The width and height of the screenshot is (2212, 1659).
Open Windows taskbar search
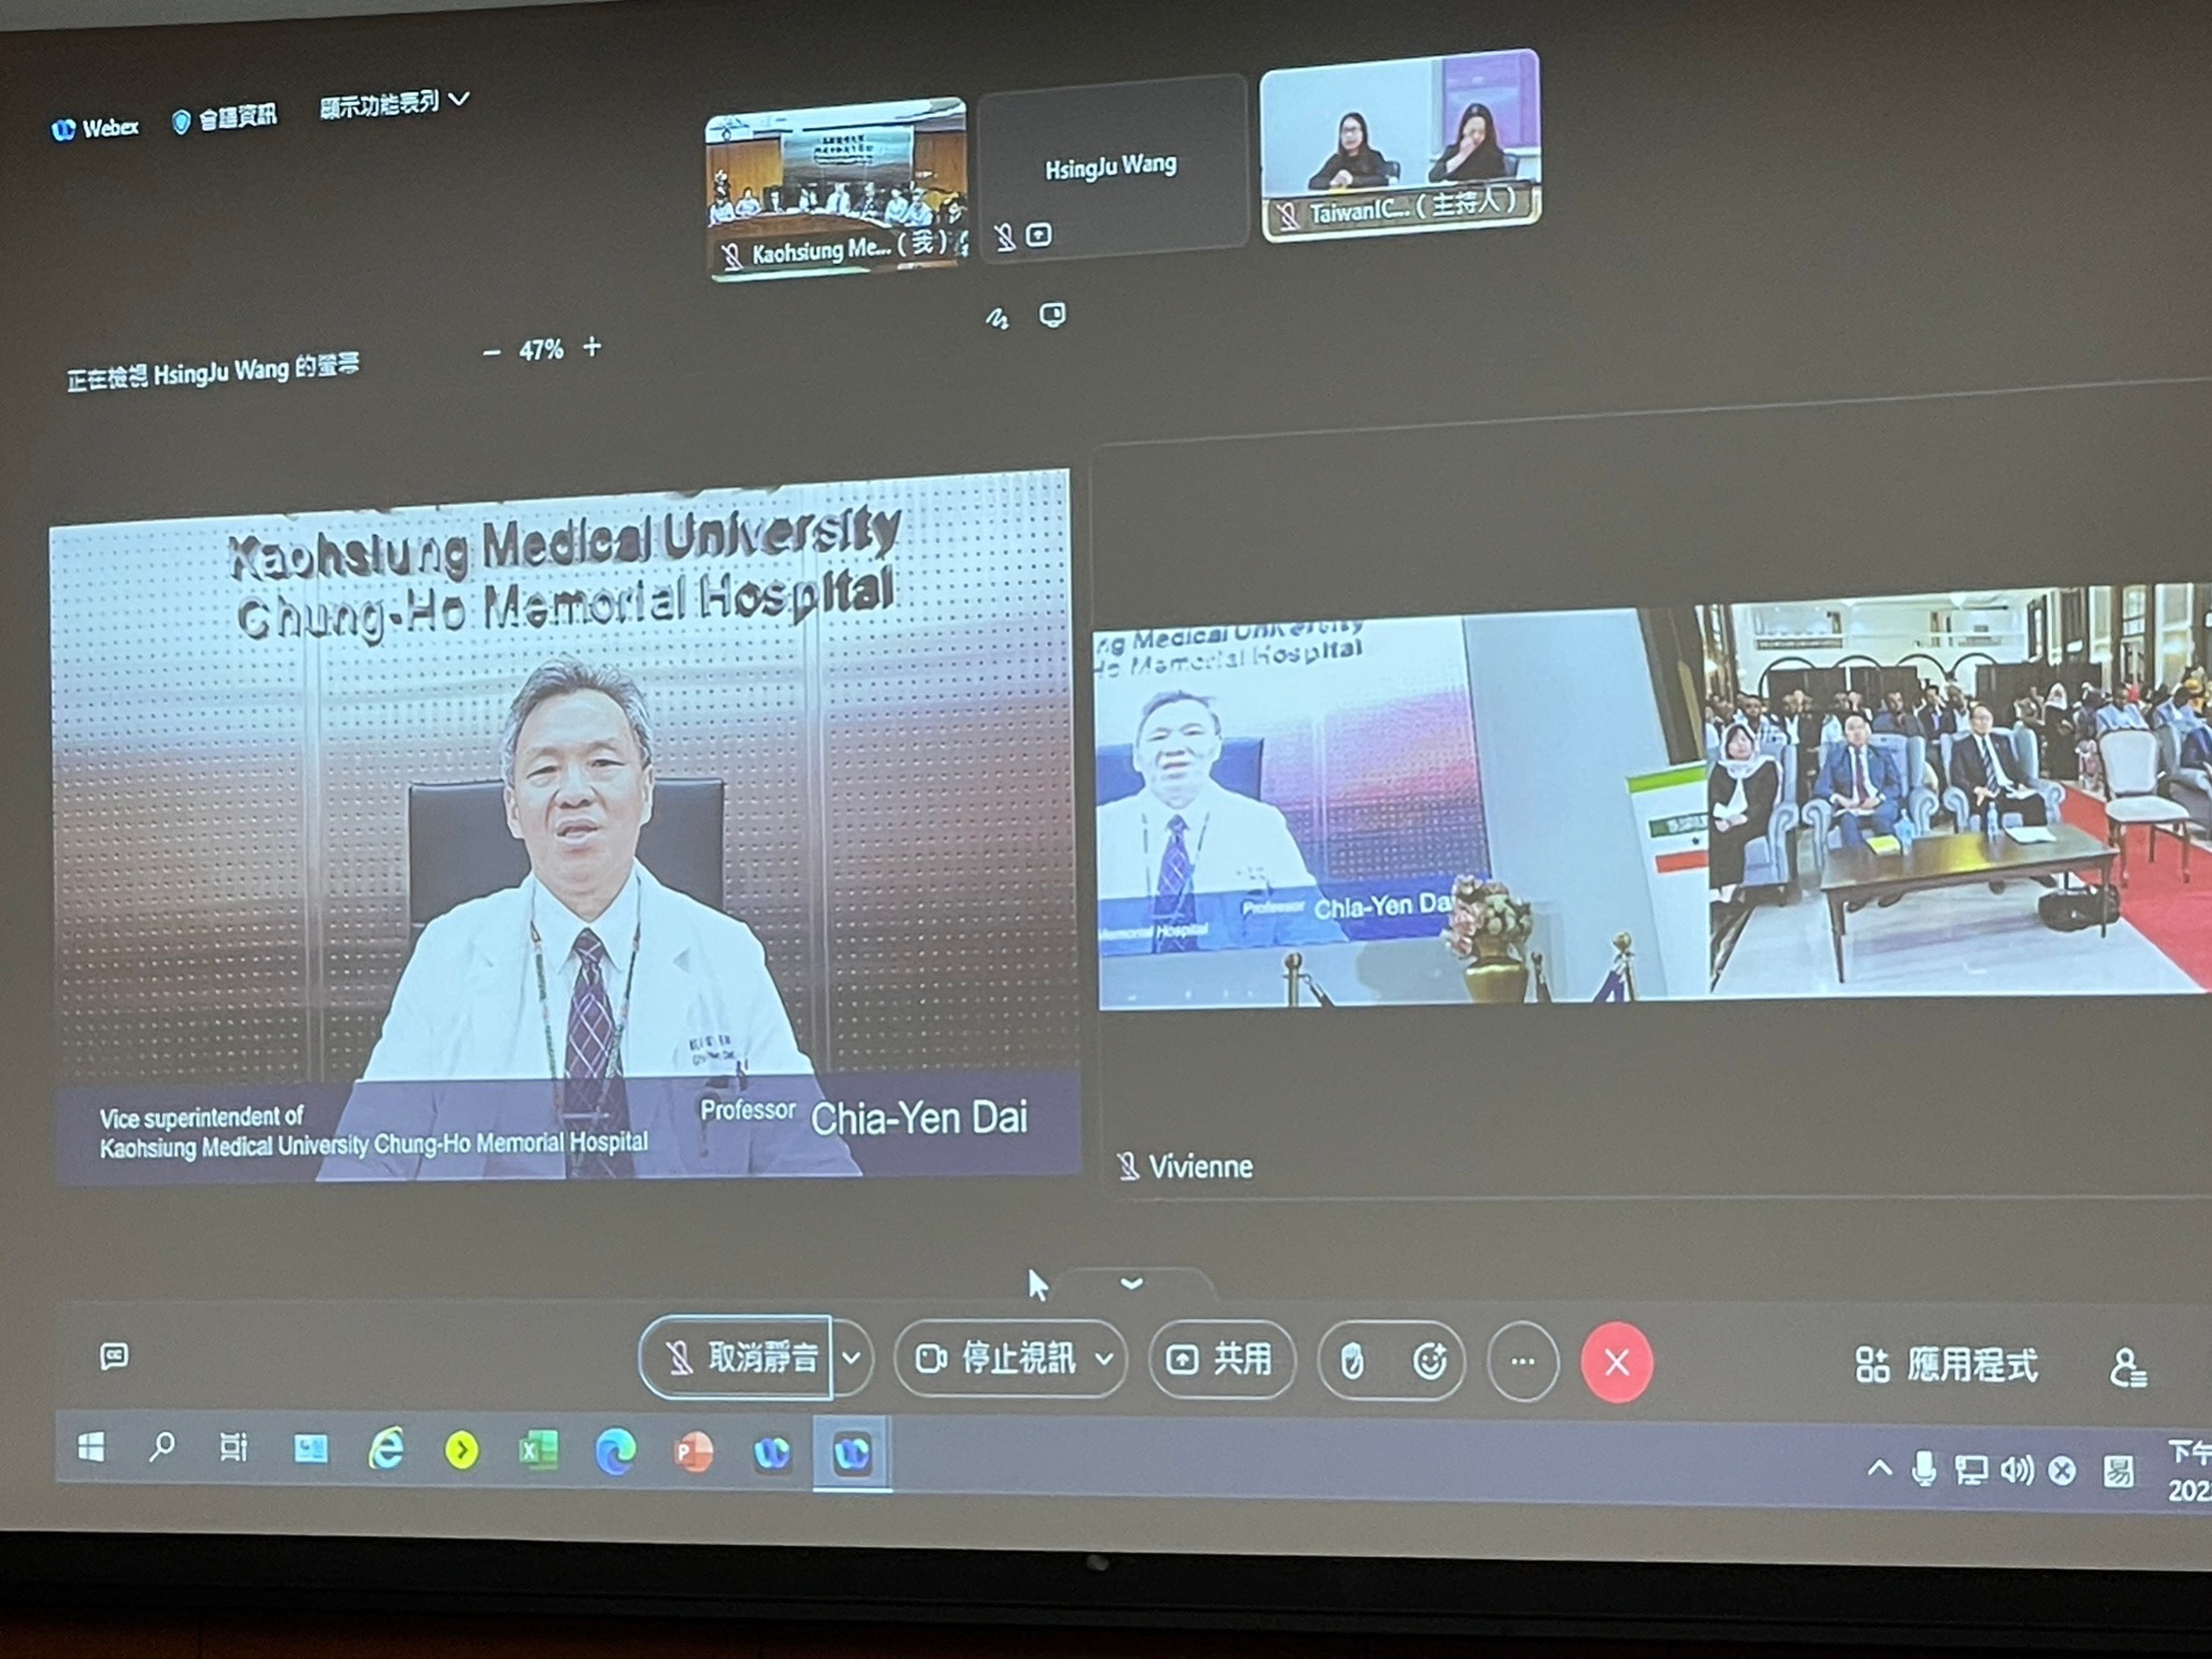(x=161, y=1447)
